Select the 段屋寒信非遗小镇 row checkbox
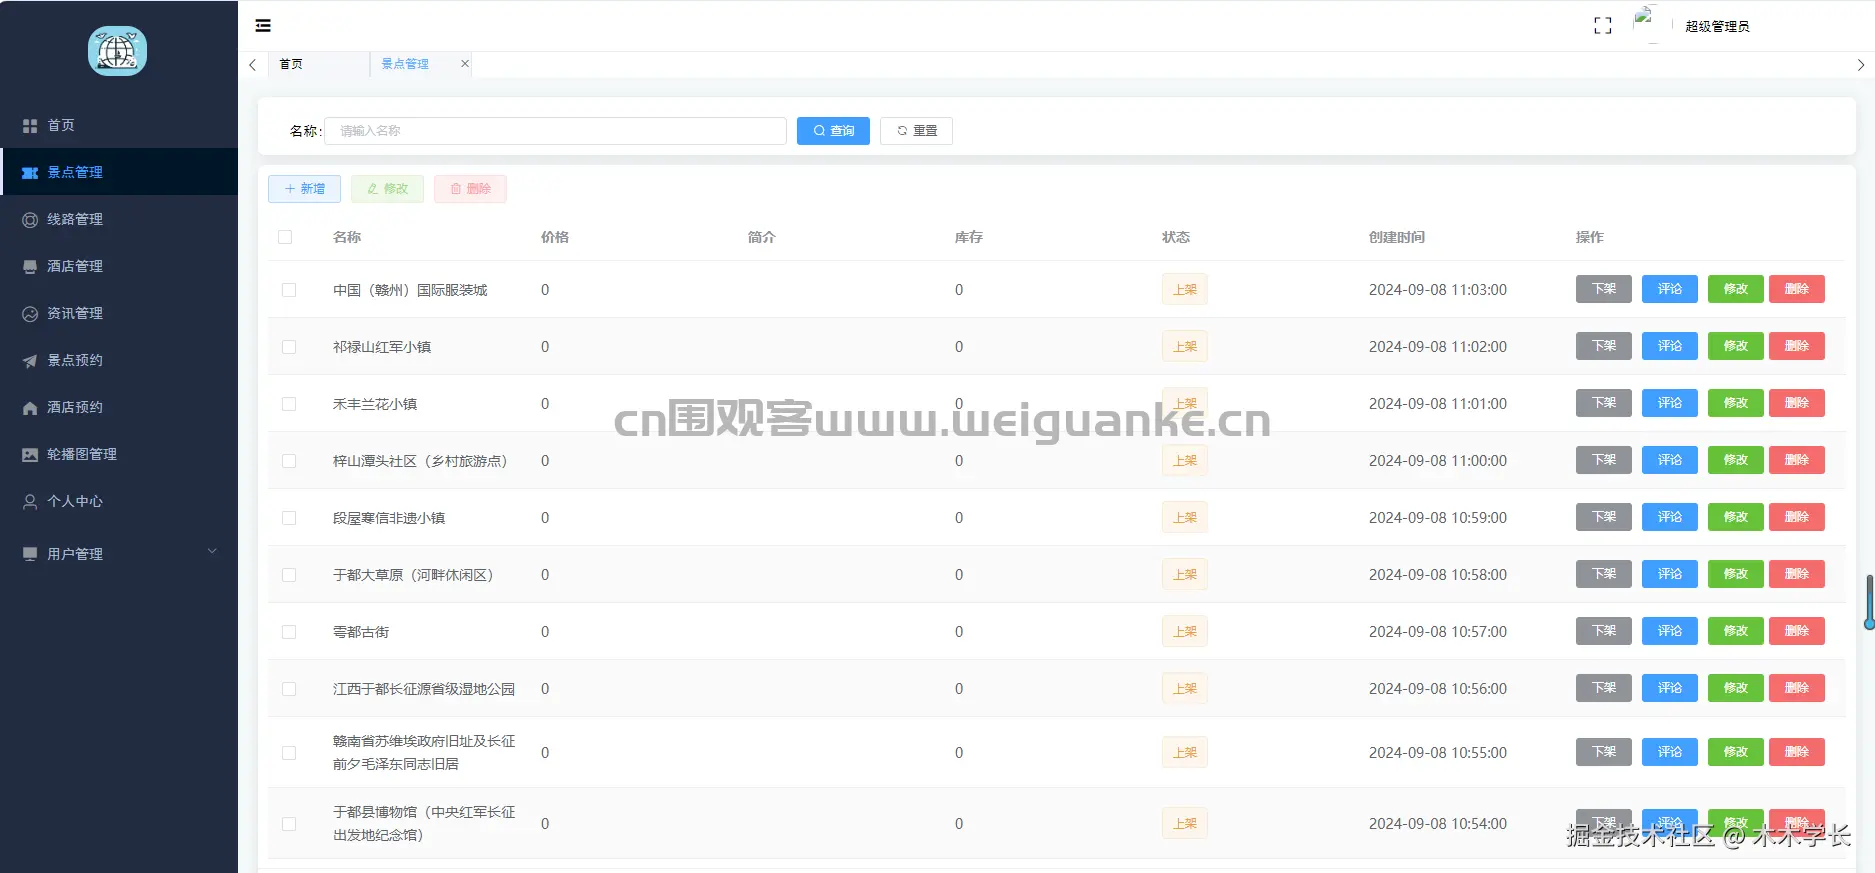 click(289, 518)
